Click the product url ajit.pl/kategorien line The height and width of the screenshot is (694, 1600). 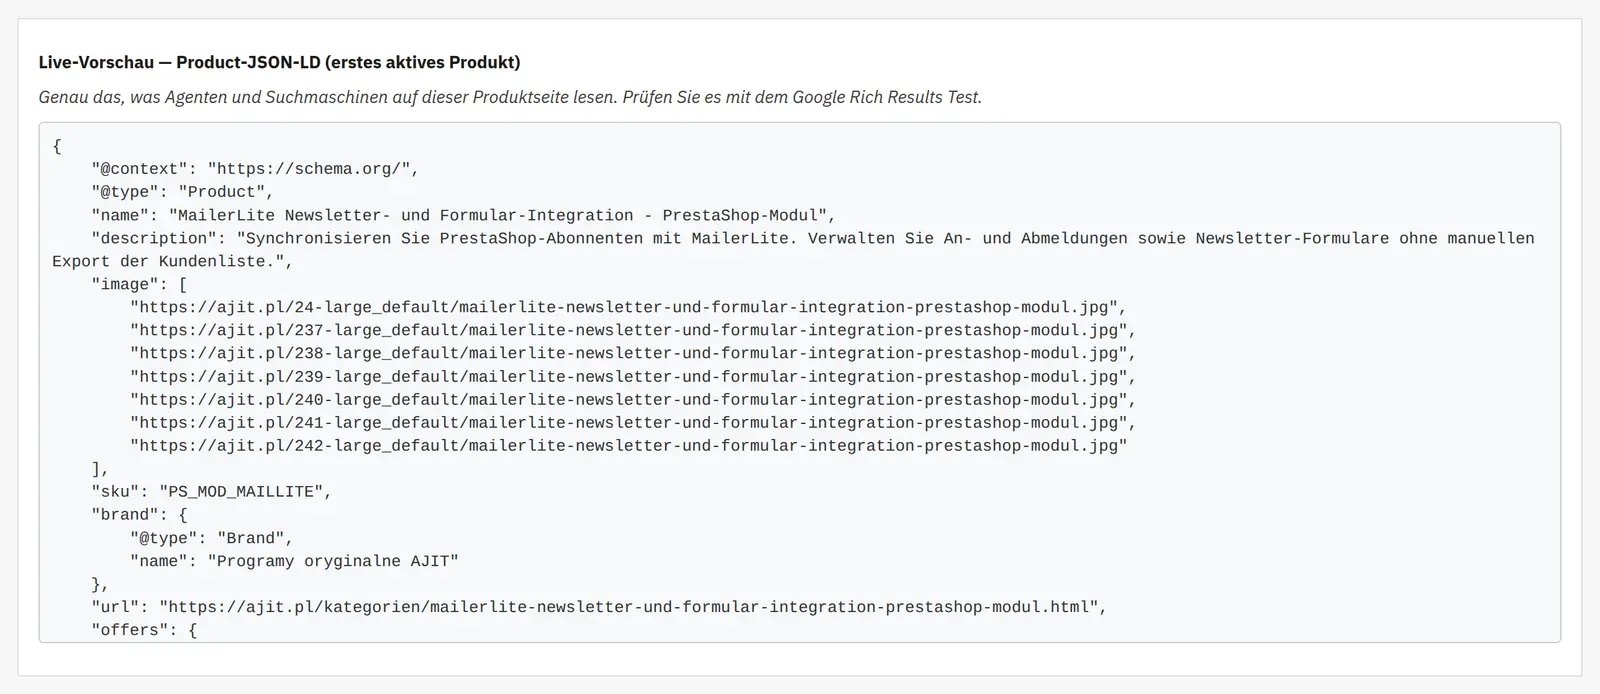pyautogui.click(x=599, y=606)
